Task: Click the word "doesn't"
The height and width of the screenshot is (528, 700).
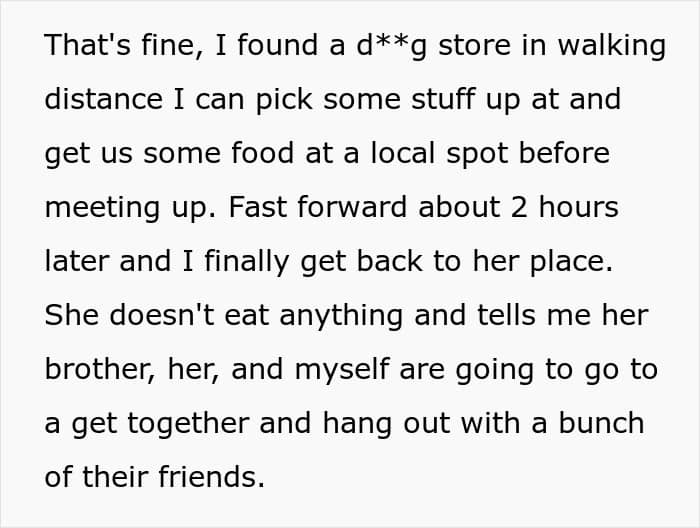Action: tap(162, 315)
